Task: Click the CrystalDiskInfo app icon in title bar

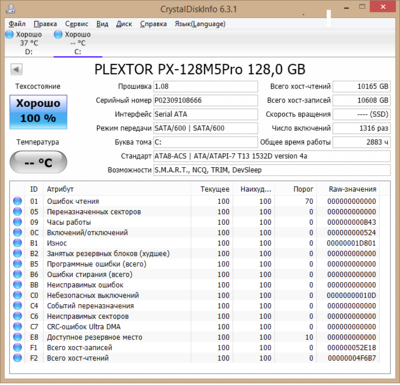Action: pyautogui.click(x=10, y=8)
